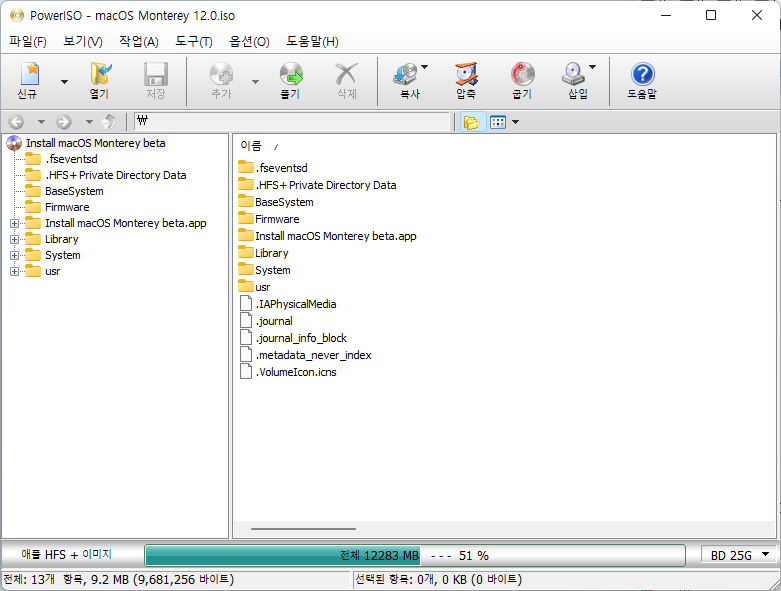Open the Forward history dropdown arrow
This screenshot has height=591, width=781.
89,122
